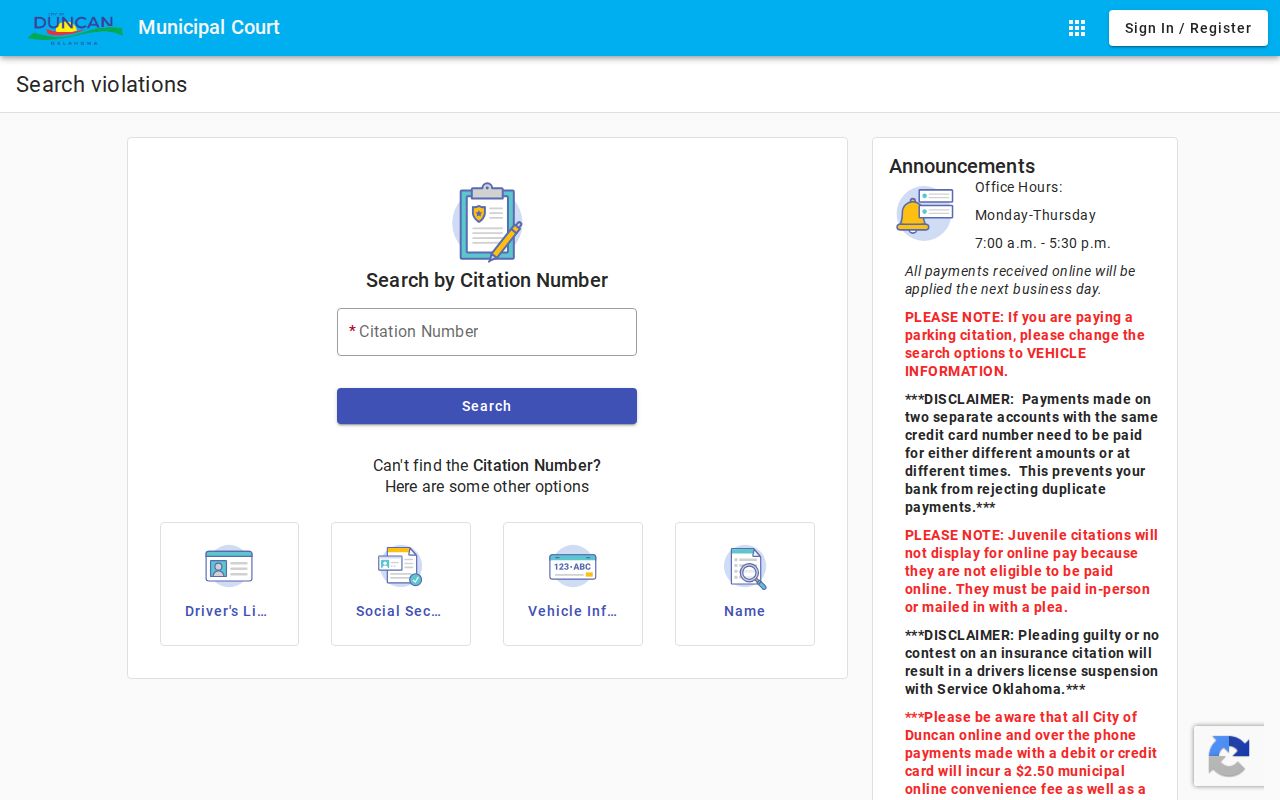
Task: Click the duplicate payments disclaimer text
Action: coord(1031,453)
